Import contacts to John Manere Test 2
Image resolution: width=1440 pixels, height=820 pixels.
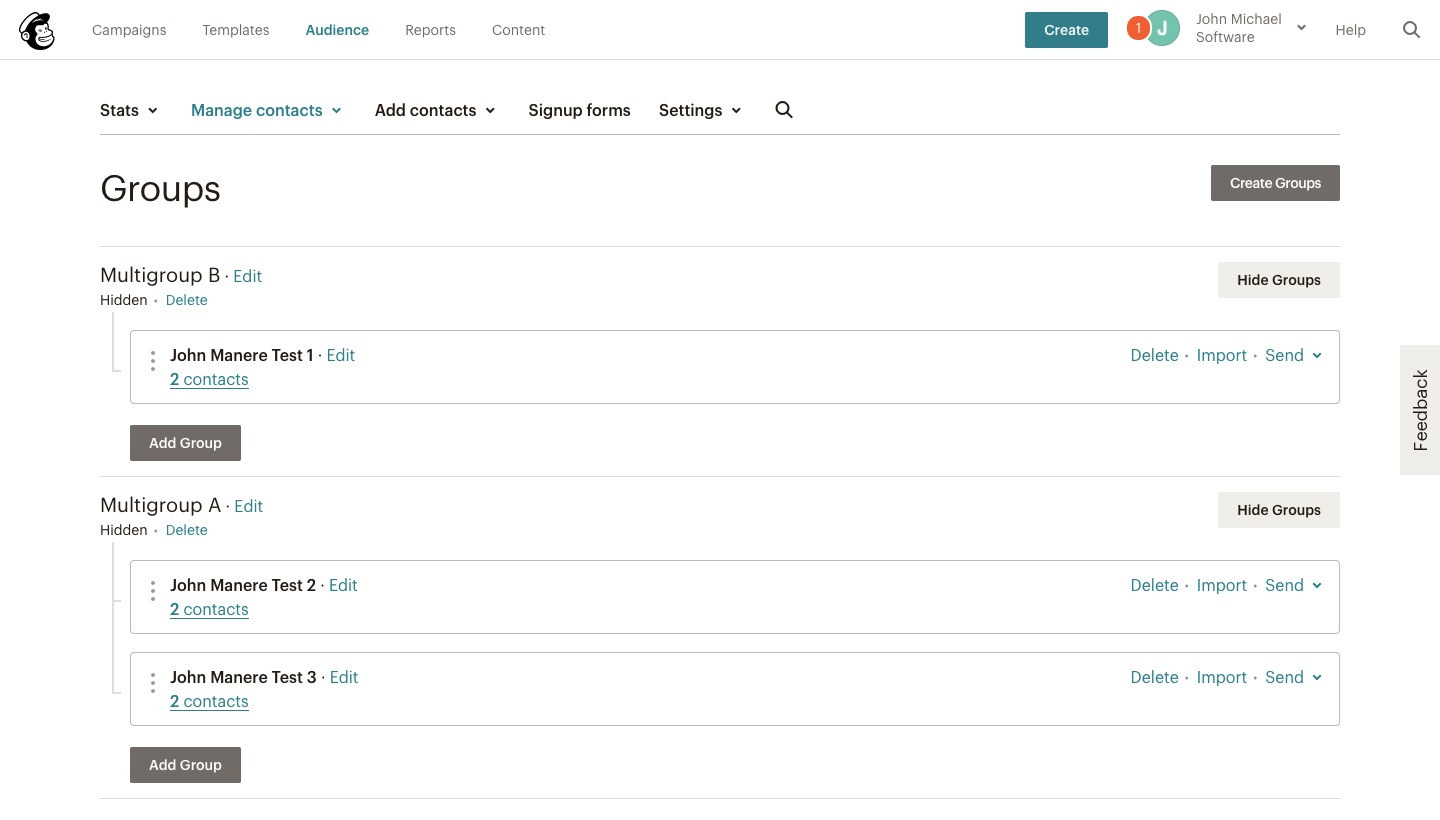pos(1221,585)
